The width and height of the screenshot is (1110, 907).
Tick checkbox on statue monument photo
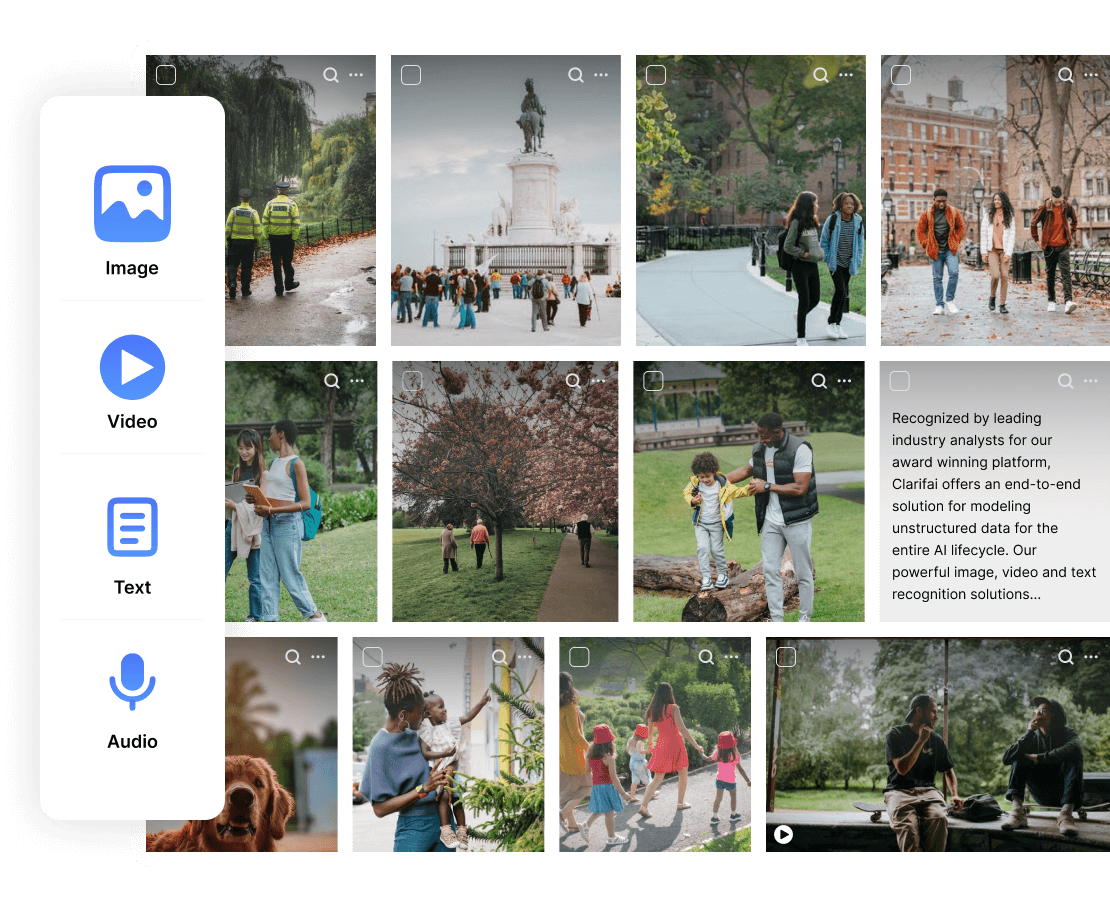click(x=411, y=75)
